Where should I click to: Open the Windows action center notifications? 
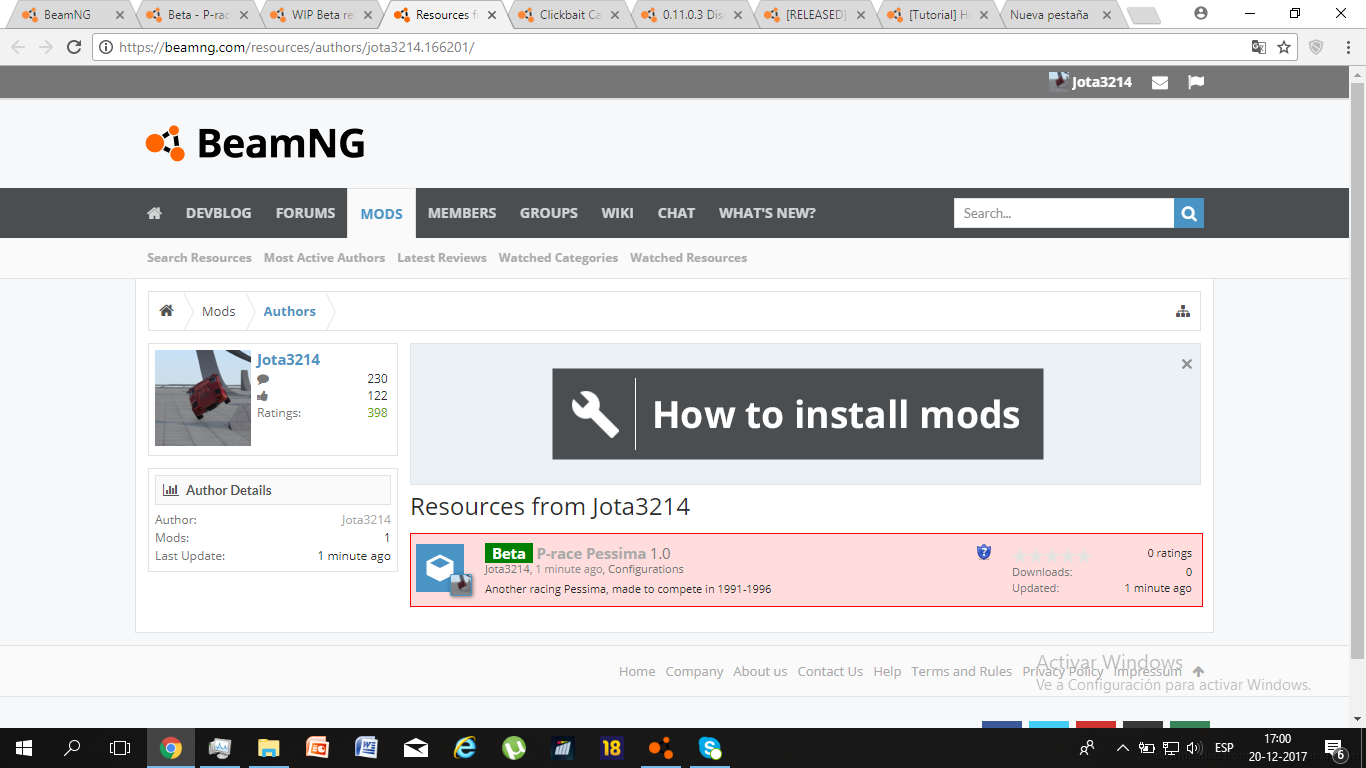pyautogui.click(x=1334, y=748)
